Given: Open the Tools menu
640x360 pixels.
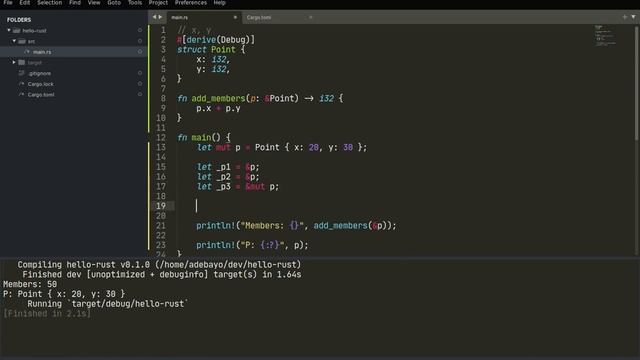Looking at the screenshot, I should click(x=135, y=2).
